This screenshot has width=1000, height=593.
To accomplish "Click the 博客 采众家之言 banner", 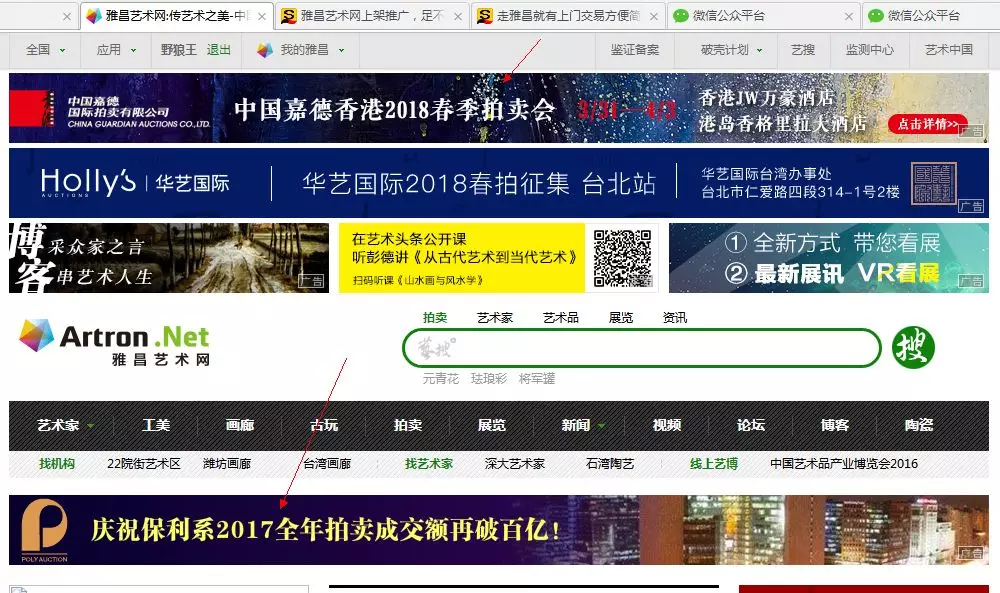I will (x=169, y=258).
